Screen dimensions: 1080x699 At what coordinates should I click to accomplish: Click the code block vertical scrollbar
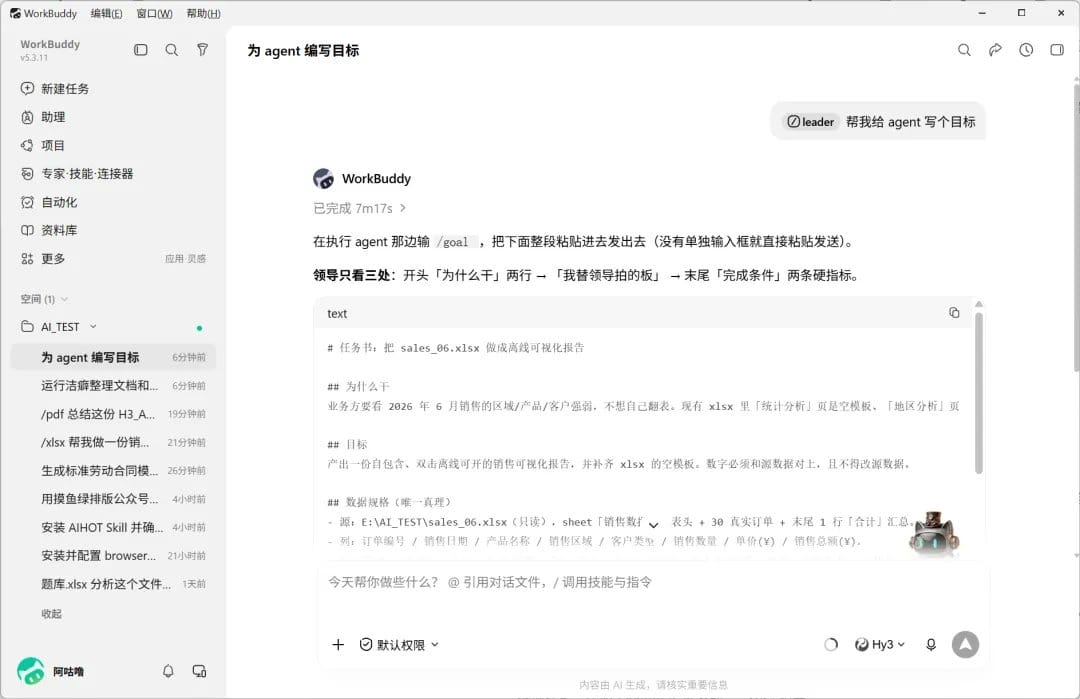pyautogui.click(x=979, y=393)
